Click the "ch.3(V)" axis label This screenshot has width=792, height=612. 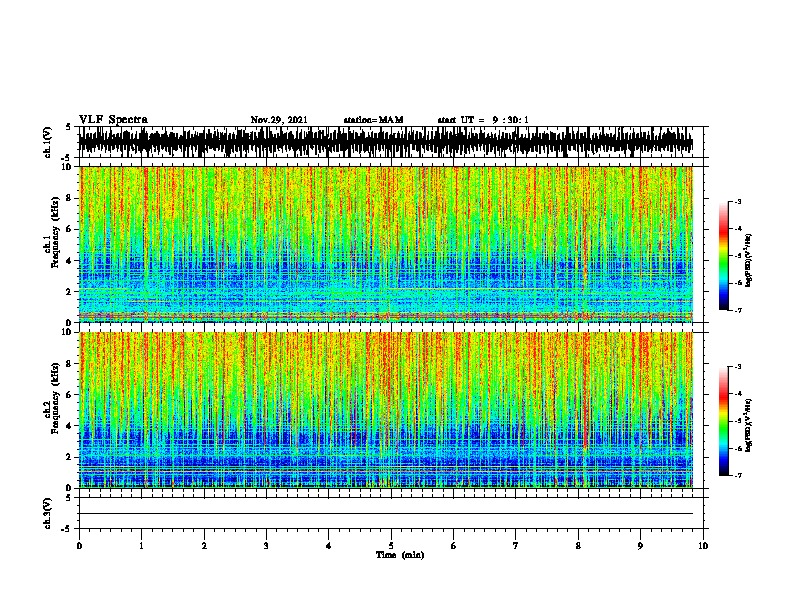pyautogui.click(x=48, y=514)
